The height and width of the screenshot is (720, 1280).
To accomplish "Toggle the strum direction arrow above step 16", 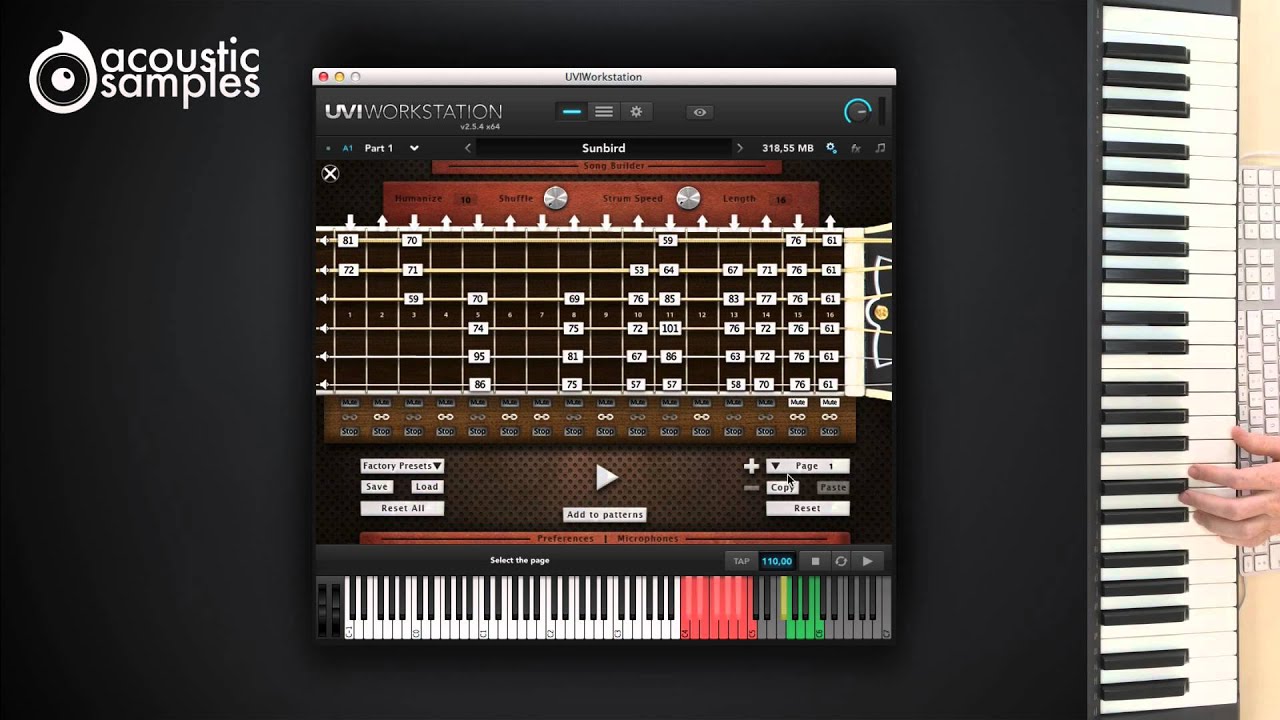I will (x=829, y=220).
